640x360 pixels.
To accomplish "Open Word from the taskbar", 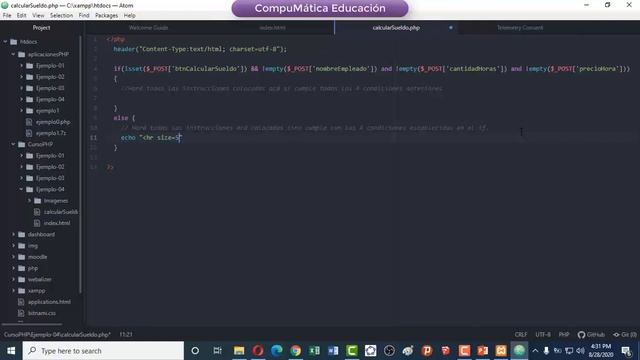I will 333,351.
